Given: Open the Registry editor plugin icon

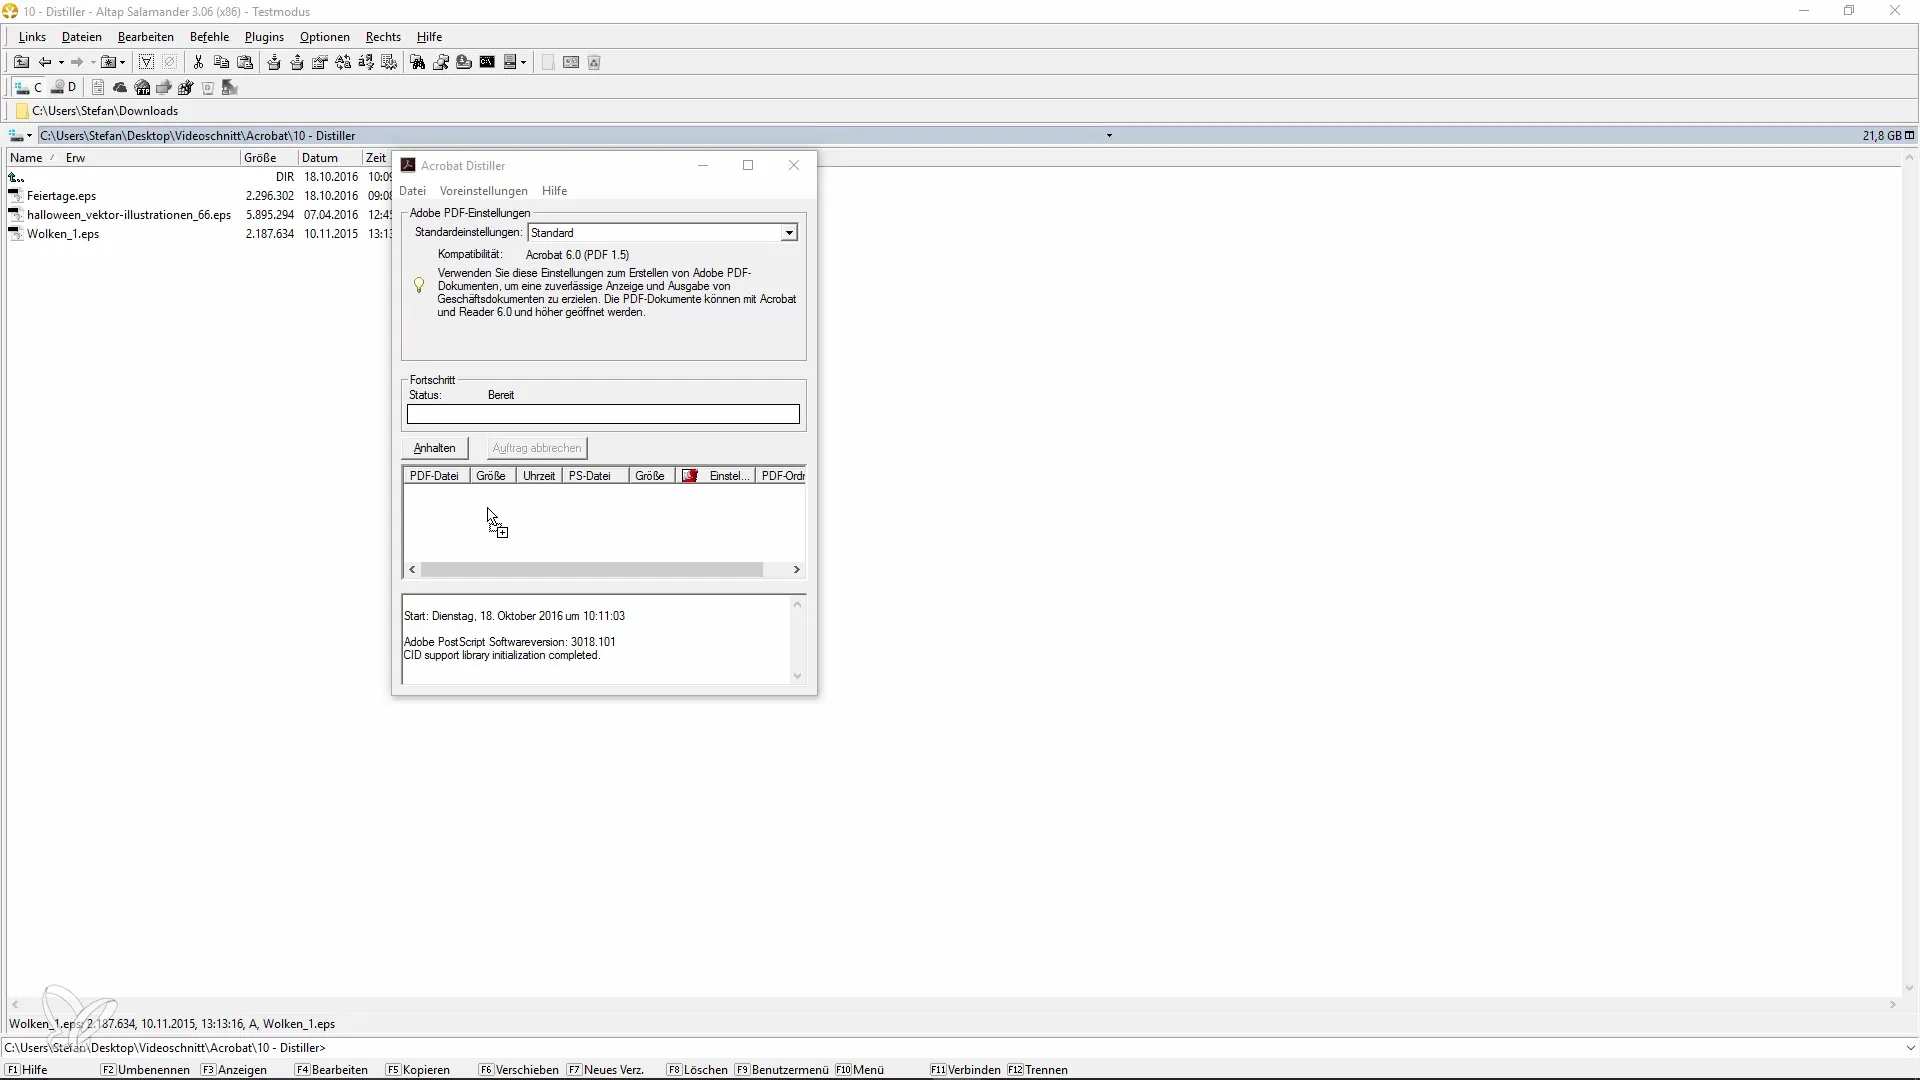Looking at the screenshot, I should [186, 88].
